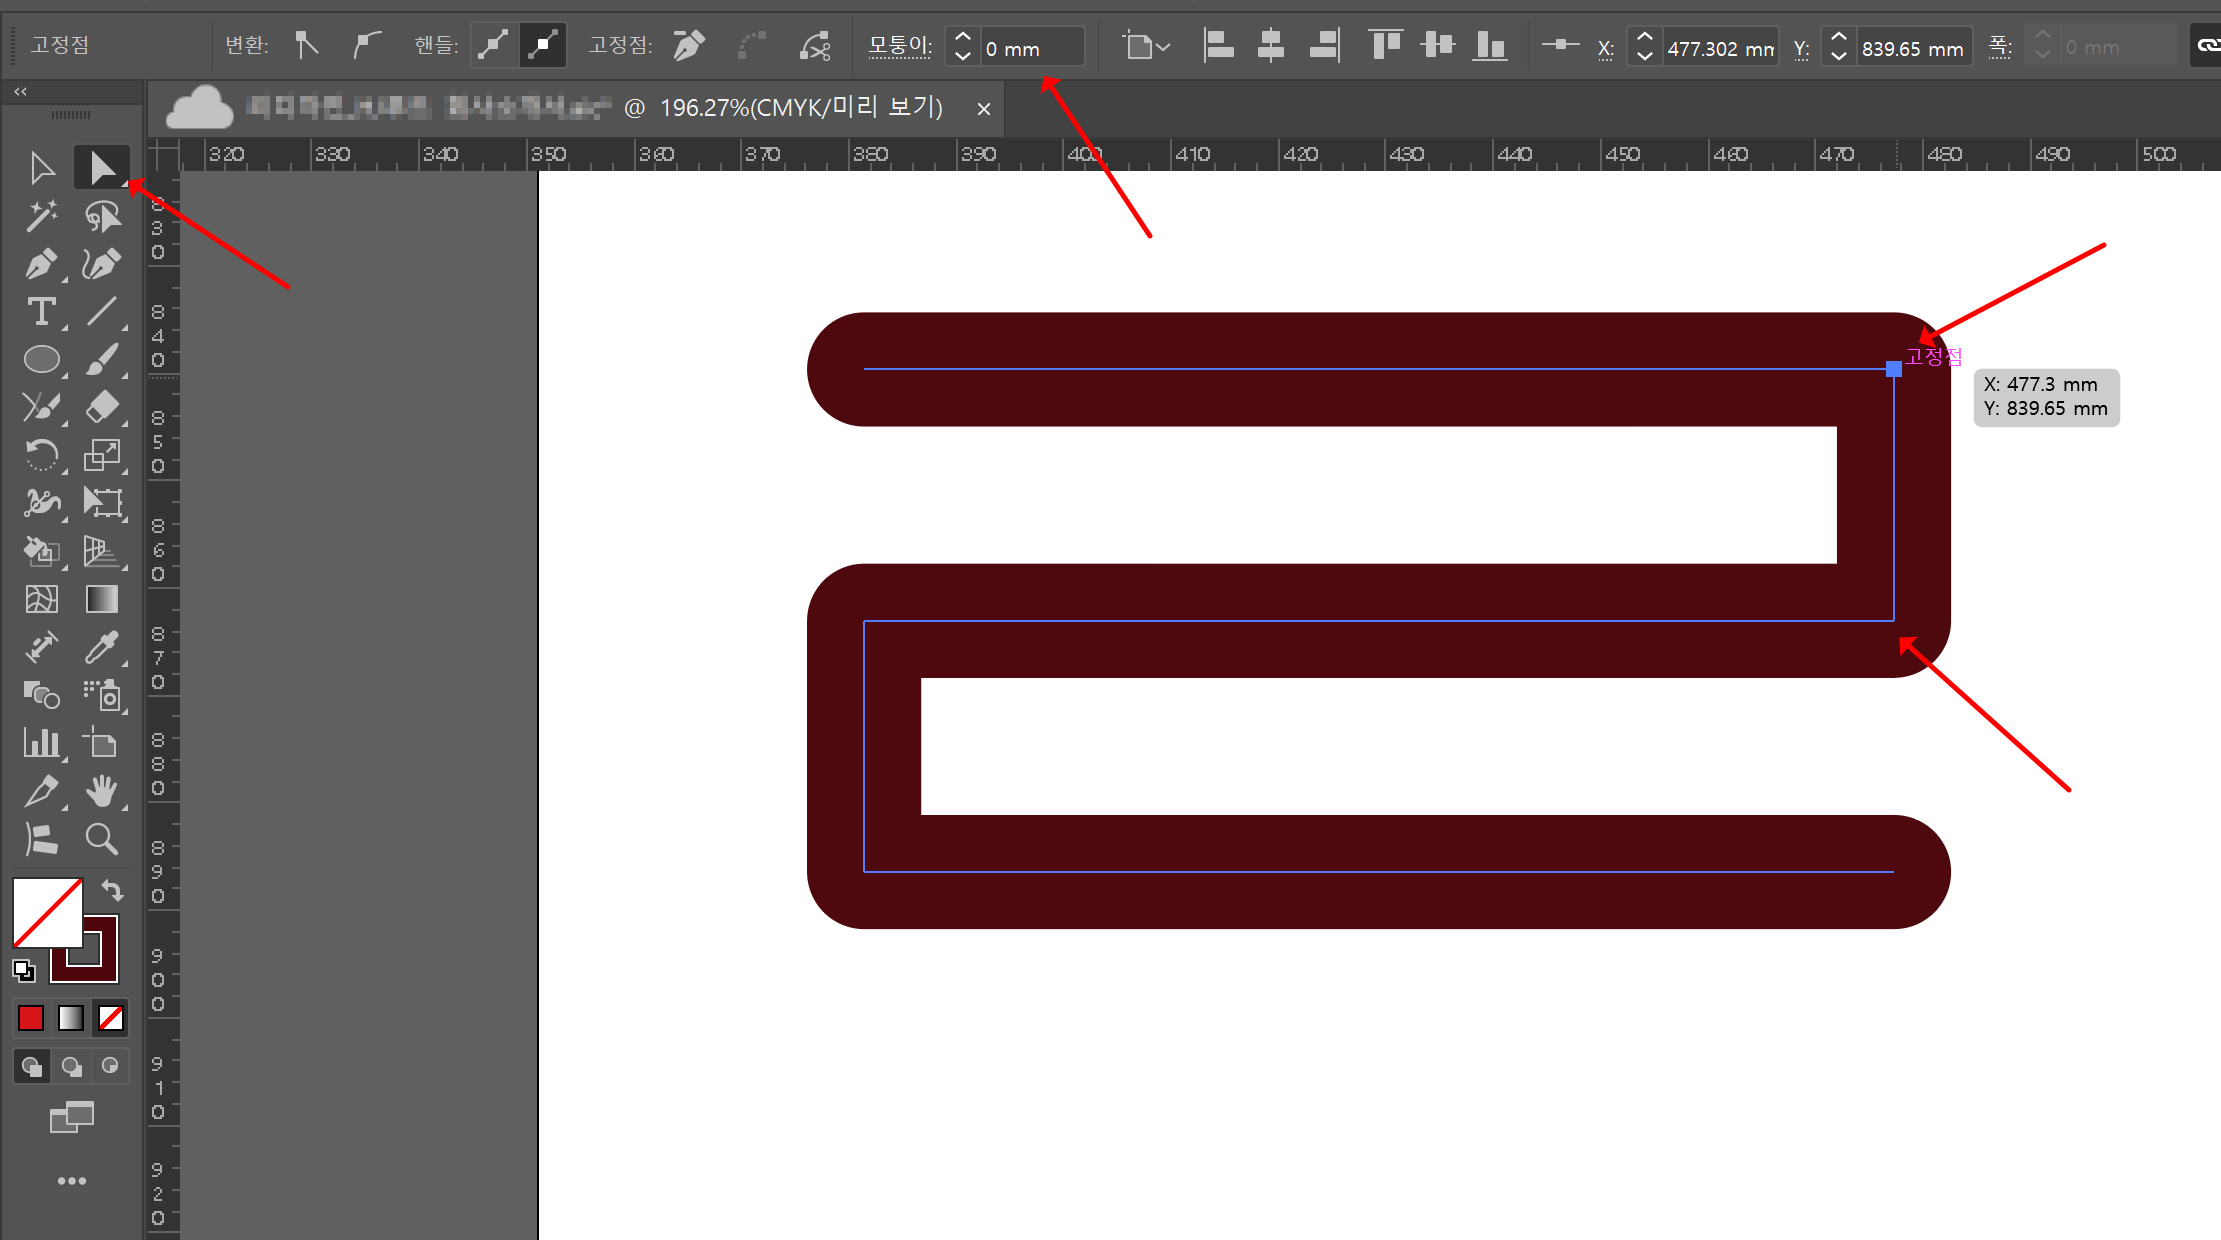The image size is (2221, 1240).
Task: Convert anchor point to smooth
Action: point(367,45)
